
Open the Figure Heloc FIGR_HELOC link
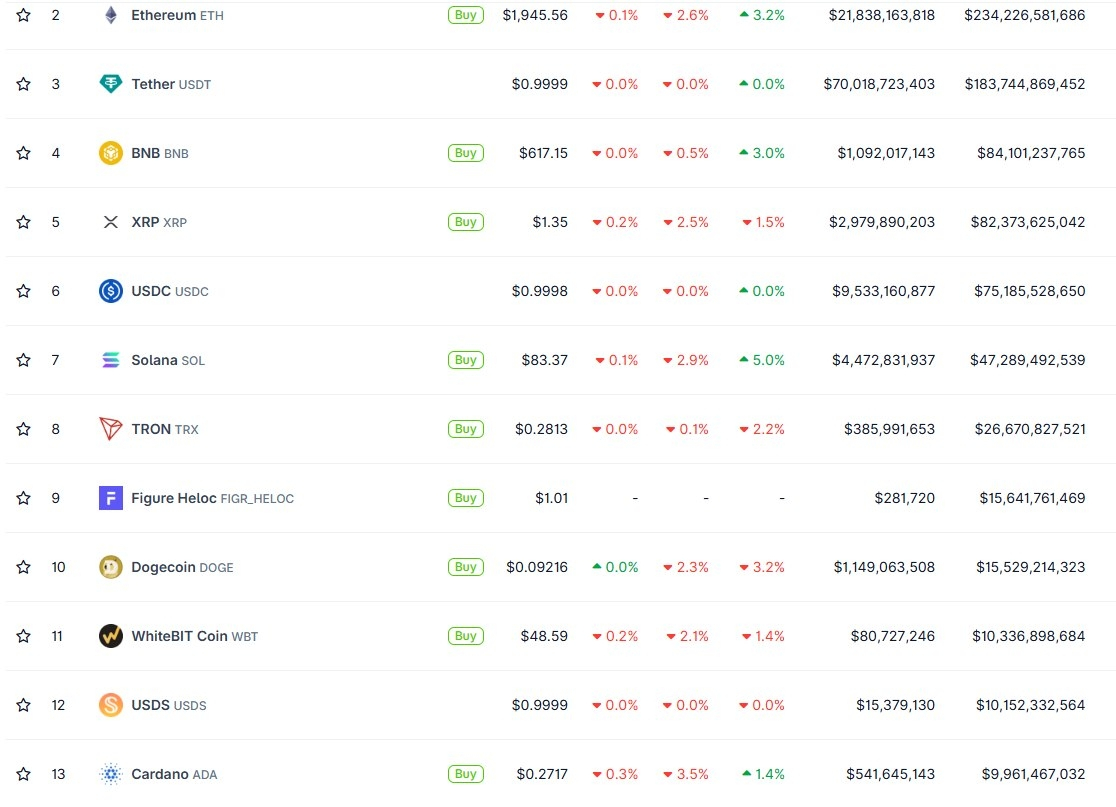pyautogui.click(x=212, y=498)
